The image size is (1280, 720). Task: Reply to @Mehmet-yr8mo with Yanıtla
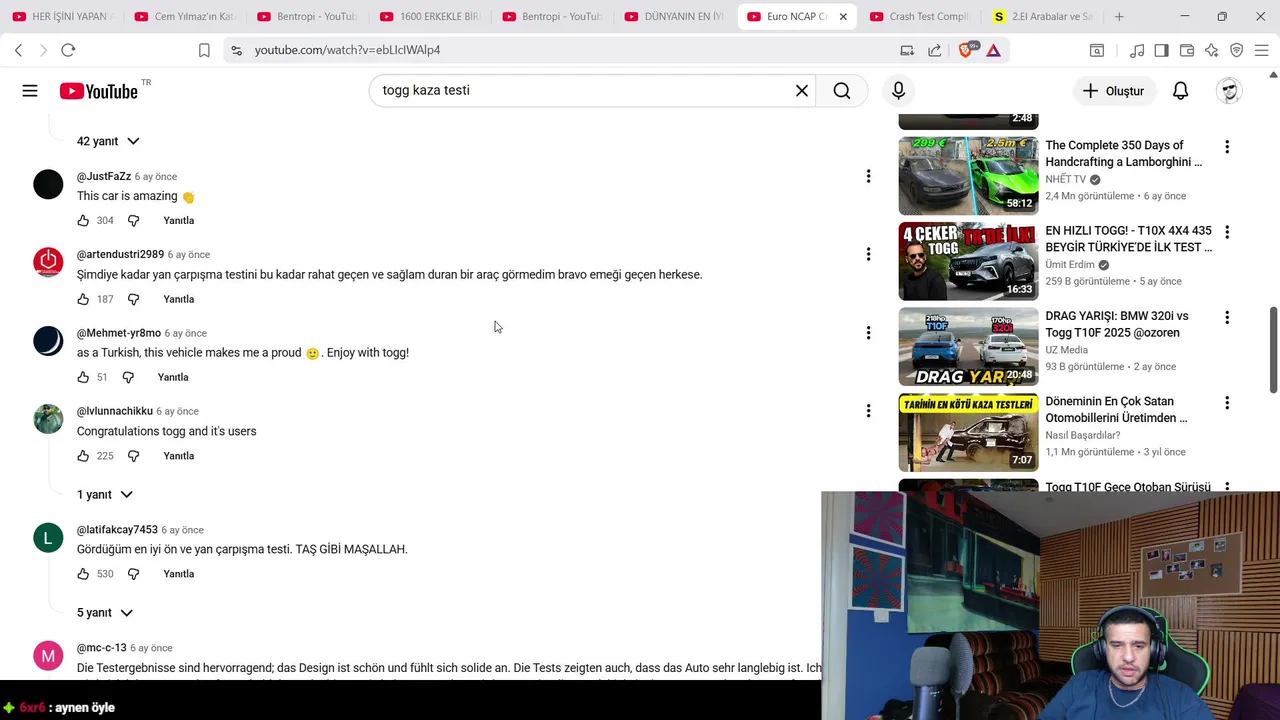(x=173, y=377)
